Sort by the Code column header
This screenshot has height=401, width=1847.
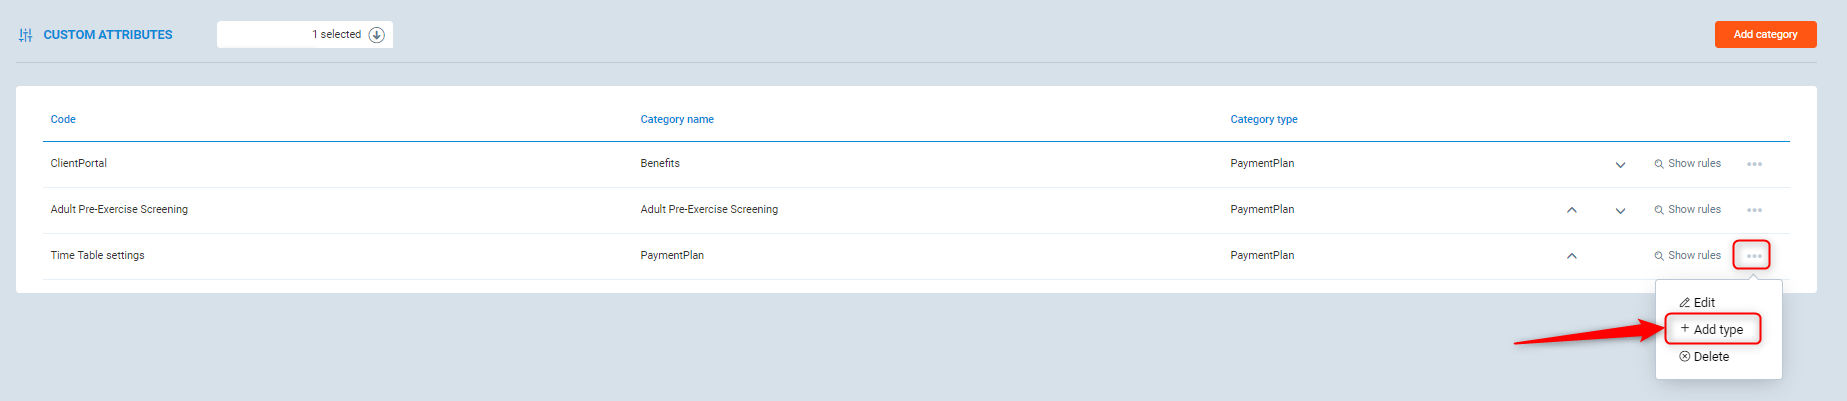63,119
